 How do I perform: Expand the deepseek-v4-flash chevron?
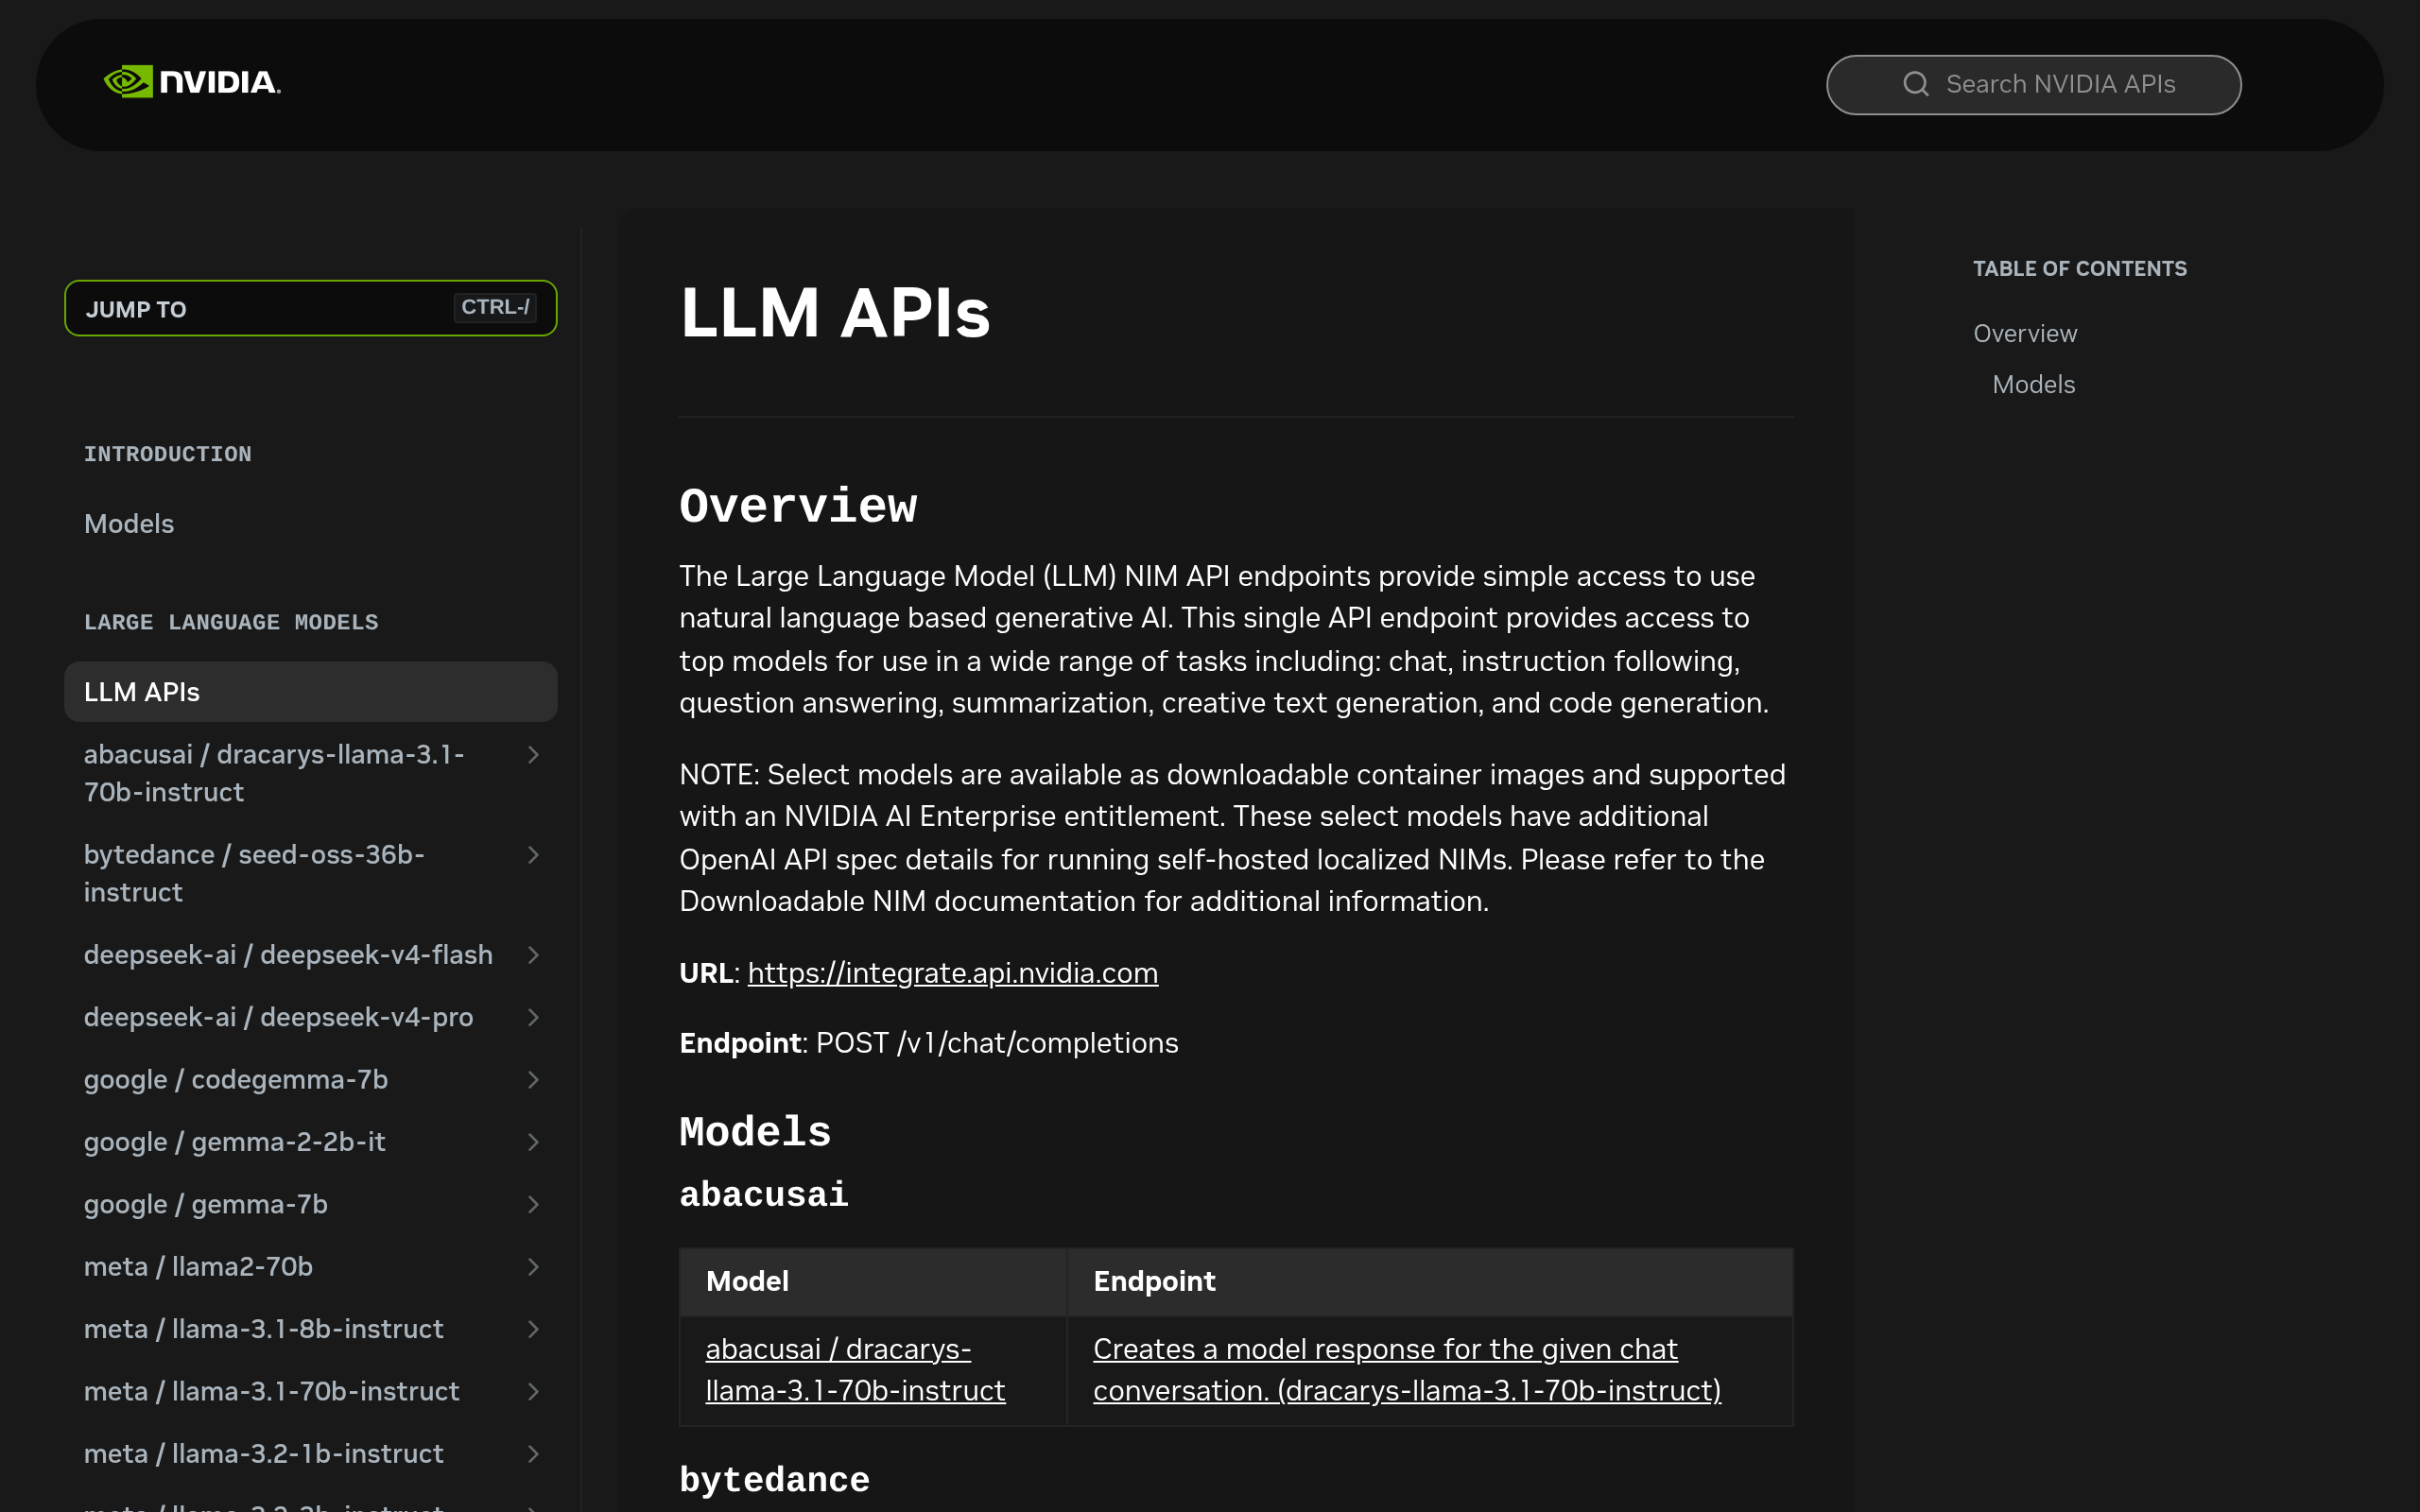(533, 955)
